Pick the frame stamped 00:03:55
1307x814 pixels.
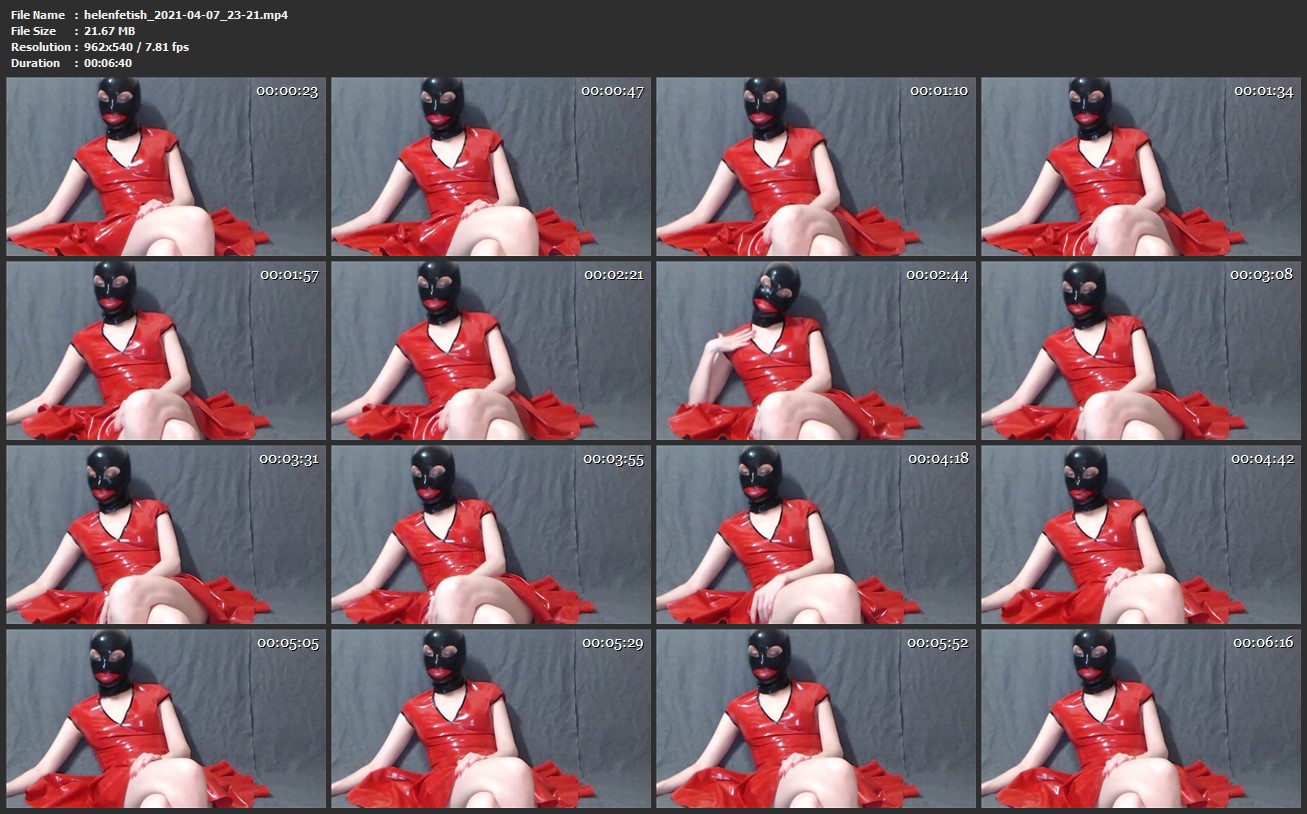[491, 535]
